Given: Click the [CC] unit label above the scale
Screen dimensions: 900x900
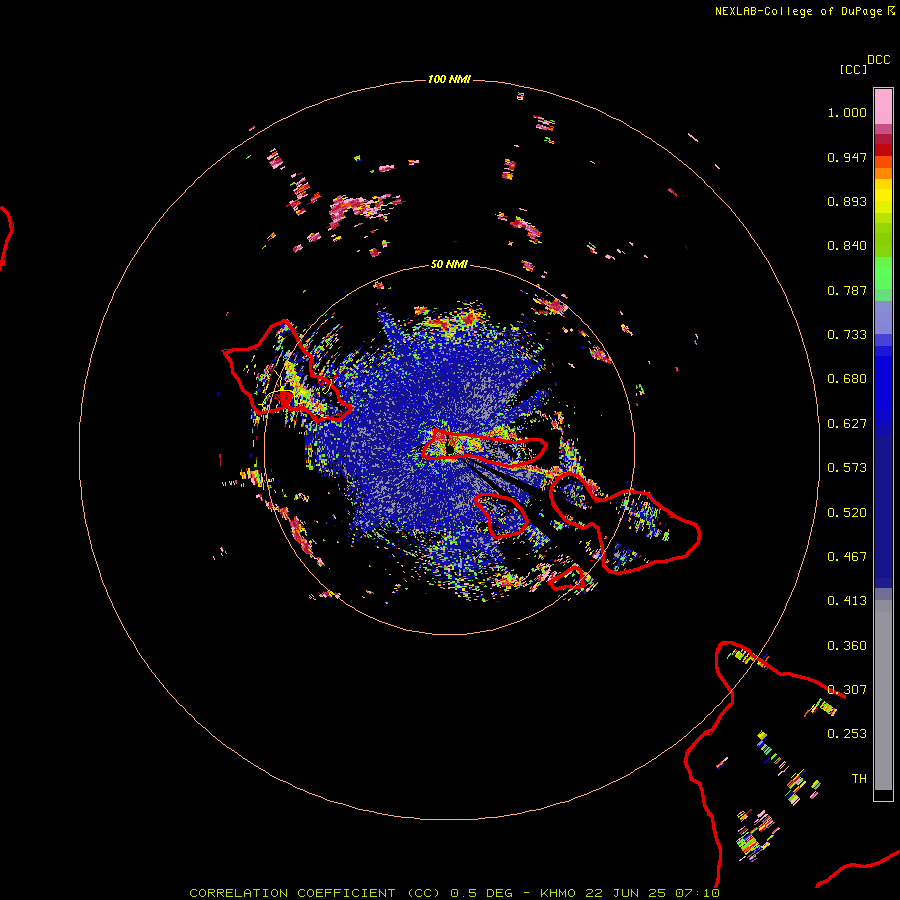Looking at the screenshot, I should click(853, 69).
